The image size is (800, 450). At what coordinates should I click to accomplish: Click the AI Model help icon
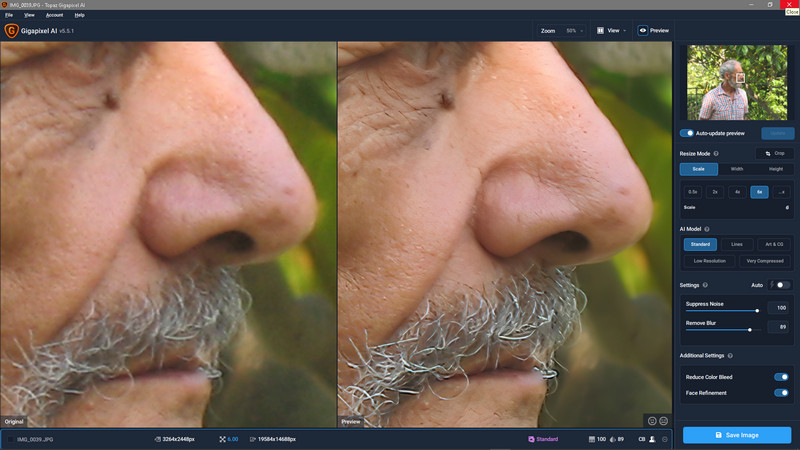[707, 229]
